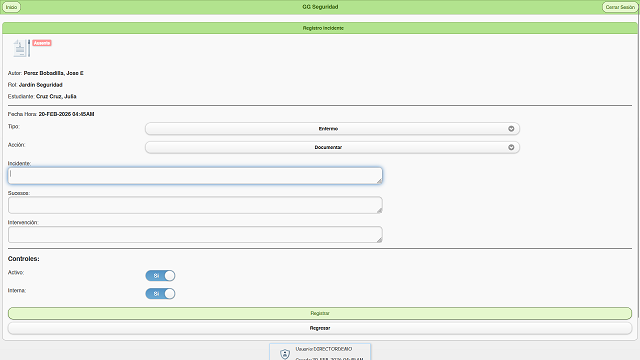Click the date 20-FEB-2026 04:45AM
The image size is (640, 360).
(66, 114)
